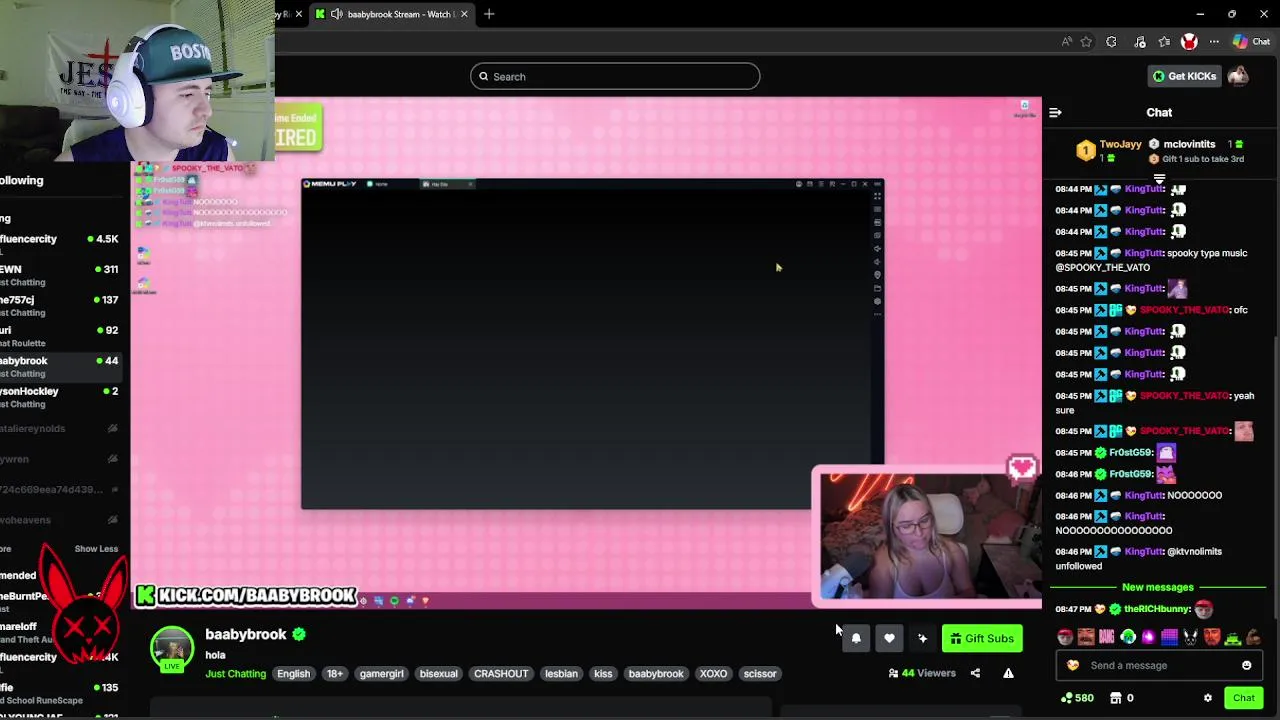The width and height of the screenshot is (1280, 720).
Task: Click the baabybrook live avatar
Action: point(172,648)
